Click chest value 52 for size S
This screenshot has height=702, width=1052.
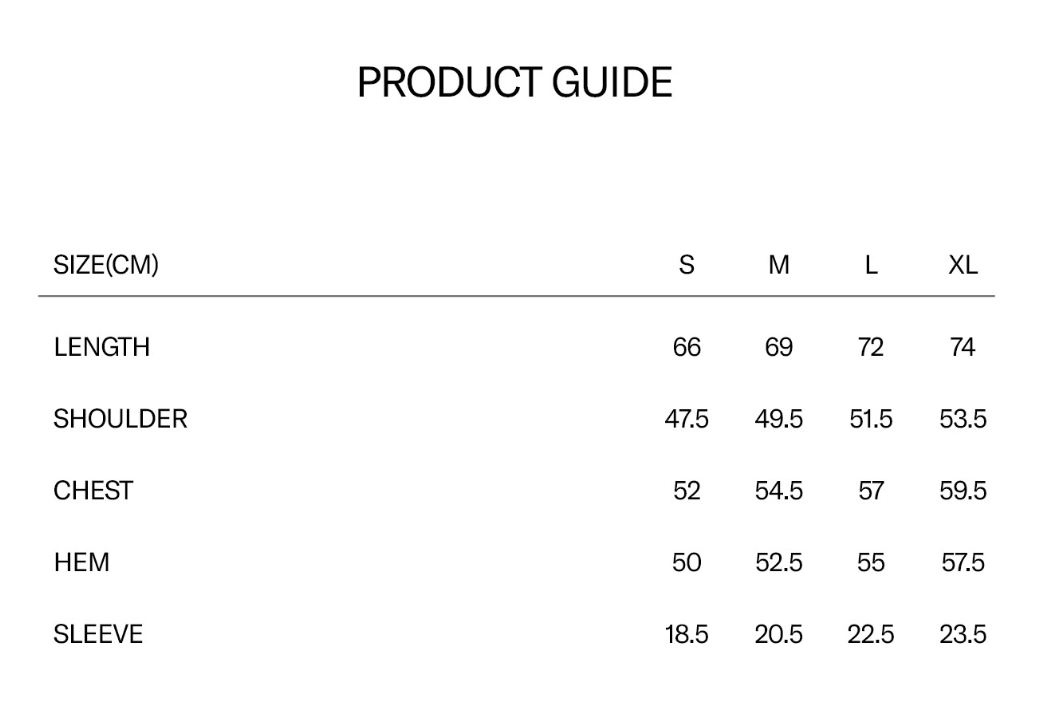pyautogui.click(x=686, y=491)
